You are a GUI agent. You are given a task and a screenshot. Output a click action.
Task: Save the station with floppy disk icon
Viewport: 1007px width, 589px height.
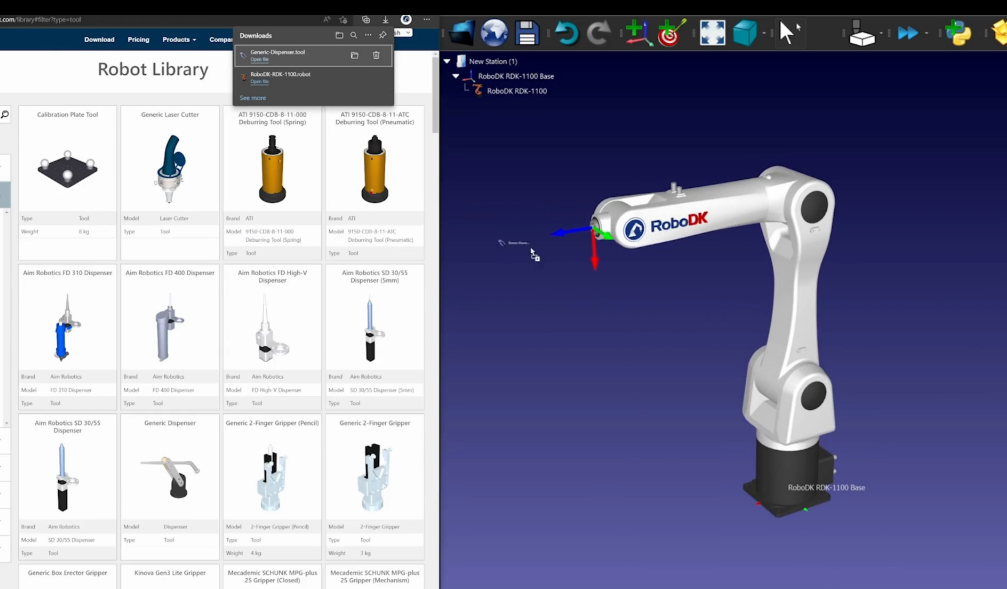tap(527, 33)
